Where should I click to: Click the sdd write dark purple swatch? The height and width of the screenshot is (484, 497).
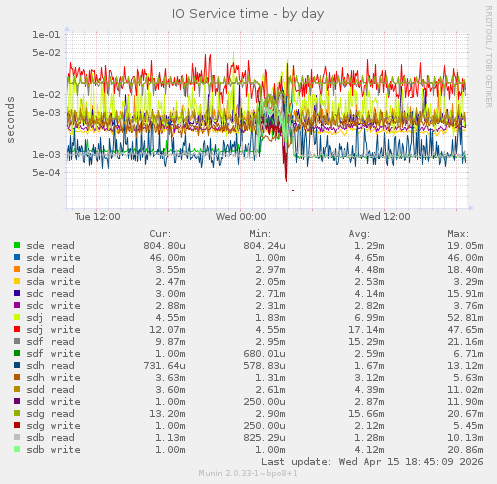tap(17, 401)
